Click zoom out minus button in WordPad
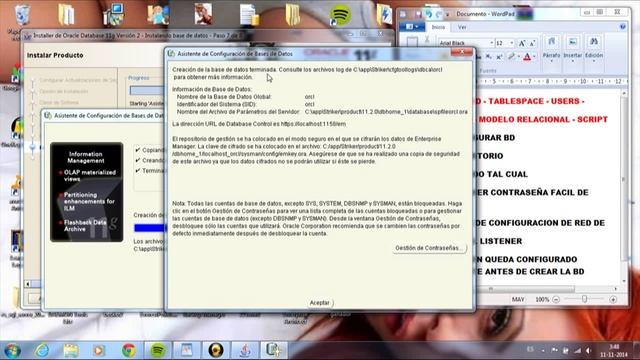640x360 pixels. (x=556, y=300)
